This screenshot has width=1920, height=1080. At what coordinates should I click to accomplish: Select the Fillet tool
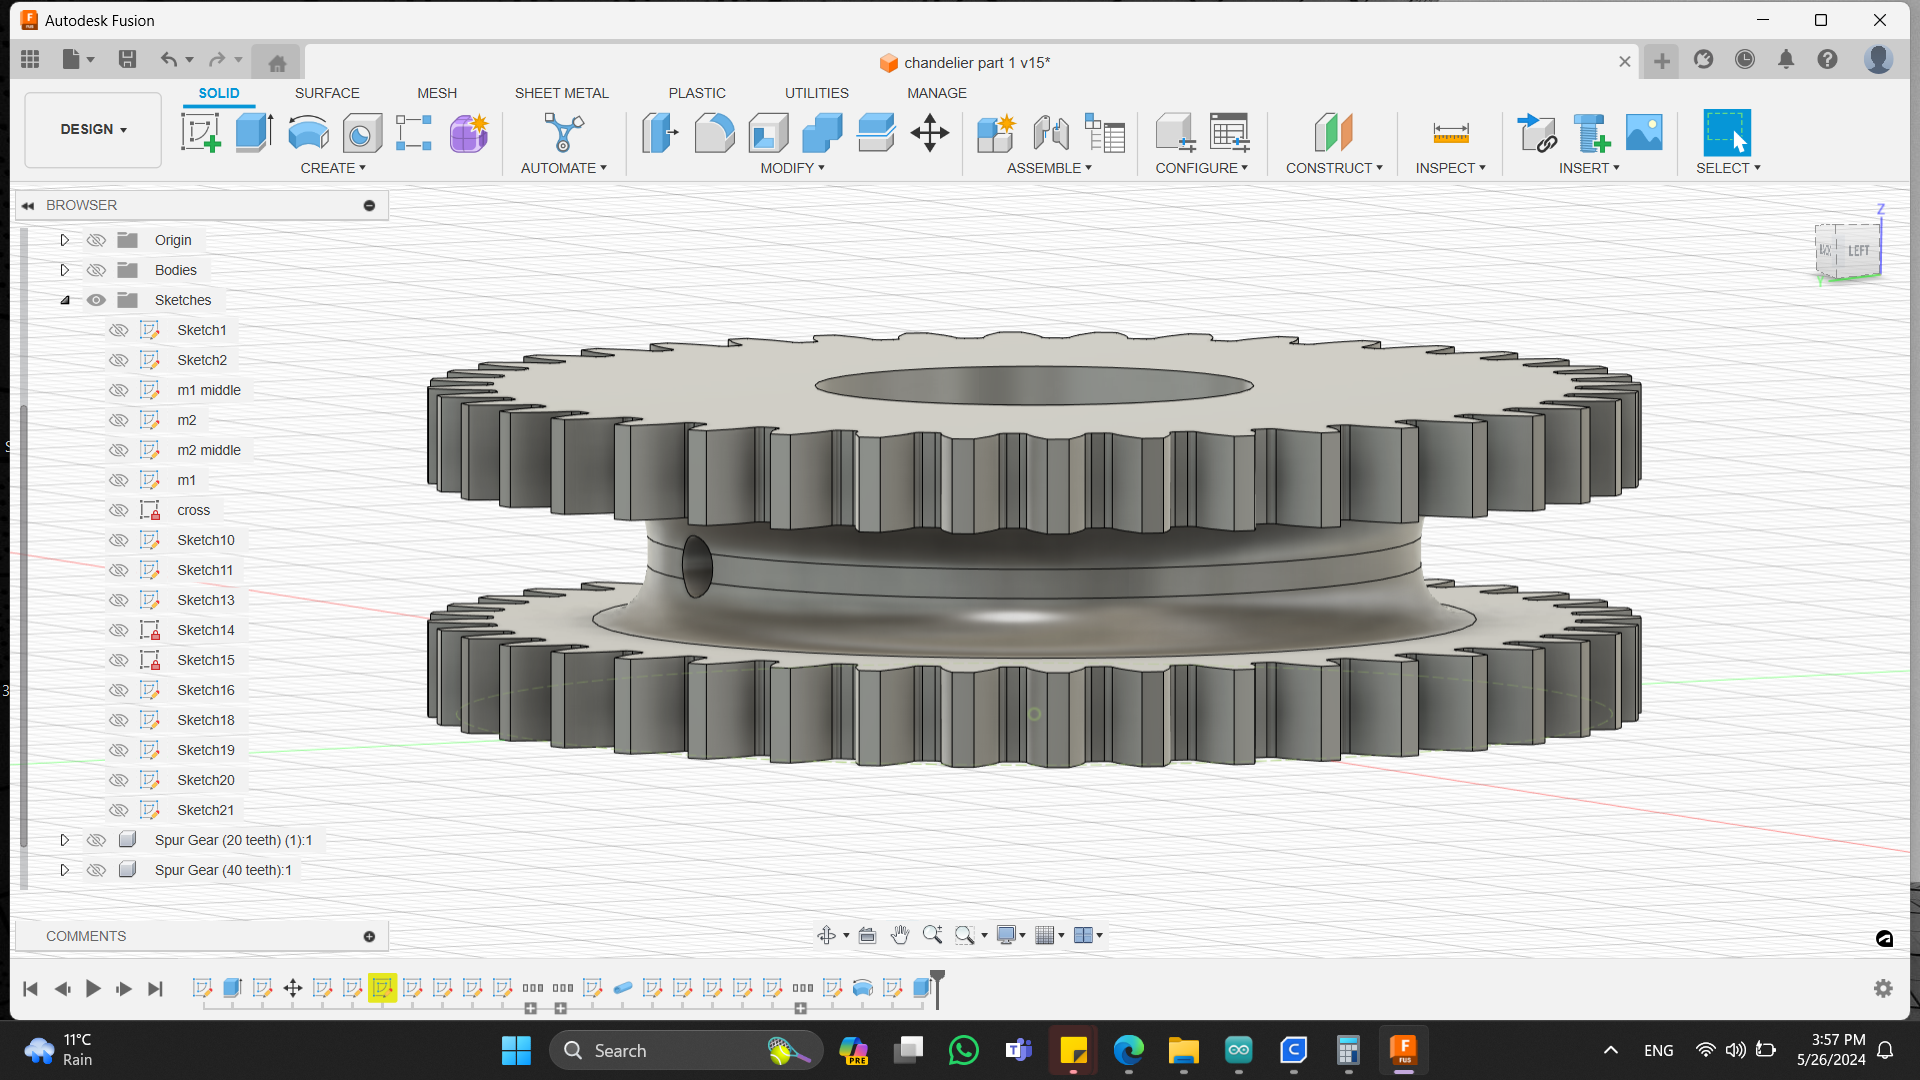pos(714,132)
